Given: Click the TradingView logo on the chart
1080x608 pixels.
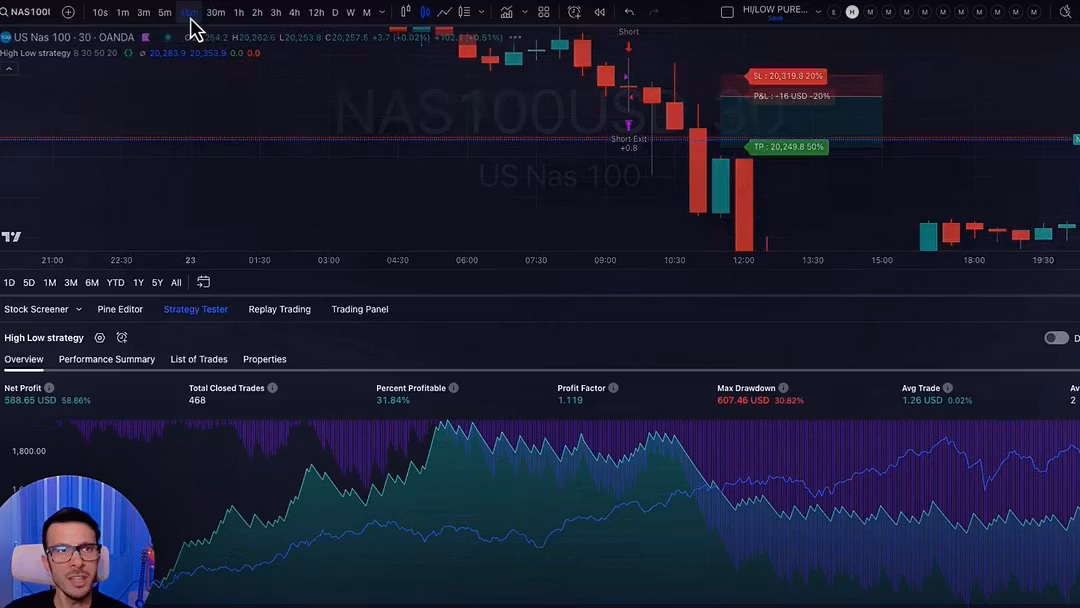Looking at the screenshot, I should point(11,237).
